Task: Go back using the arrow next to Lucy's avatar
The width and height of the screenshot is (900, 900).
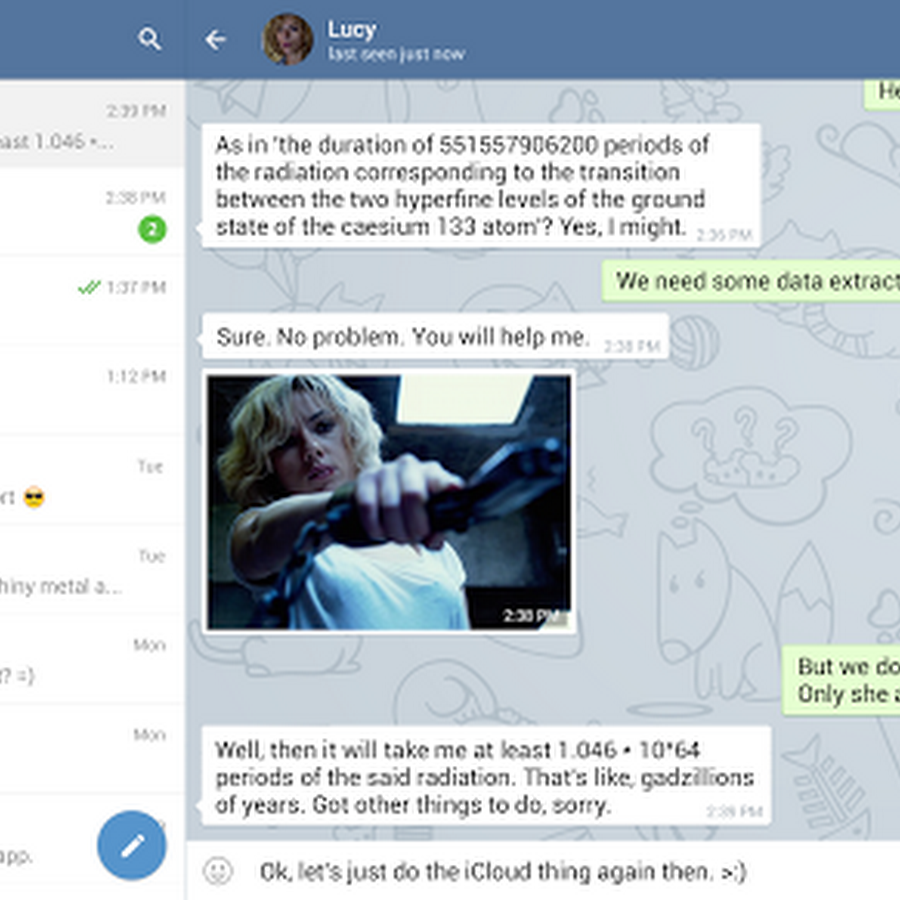Action: pyautogui.click(x=216, y=40)
